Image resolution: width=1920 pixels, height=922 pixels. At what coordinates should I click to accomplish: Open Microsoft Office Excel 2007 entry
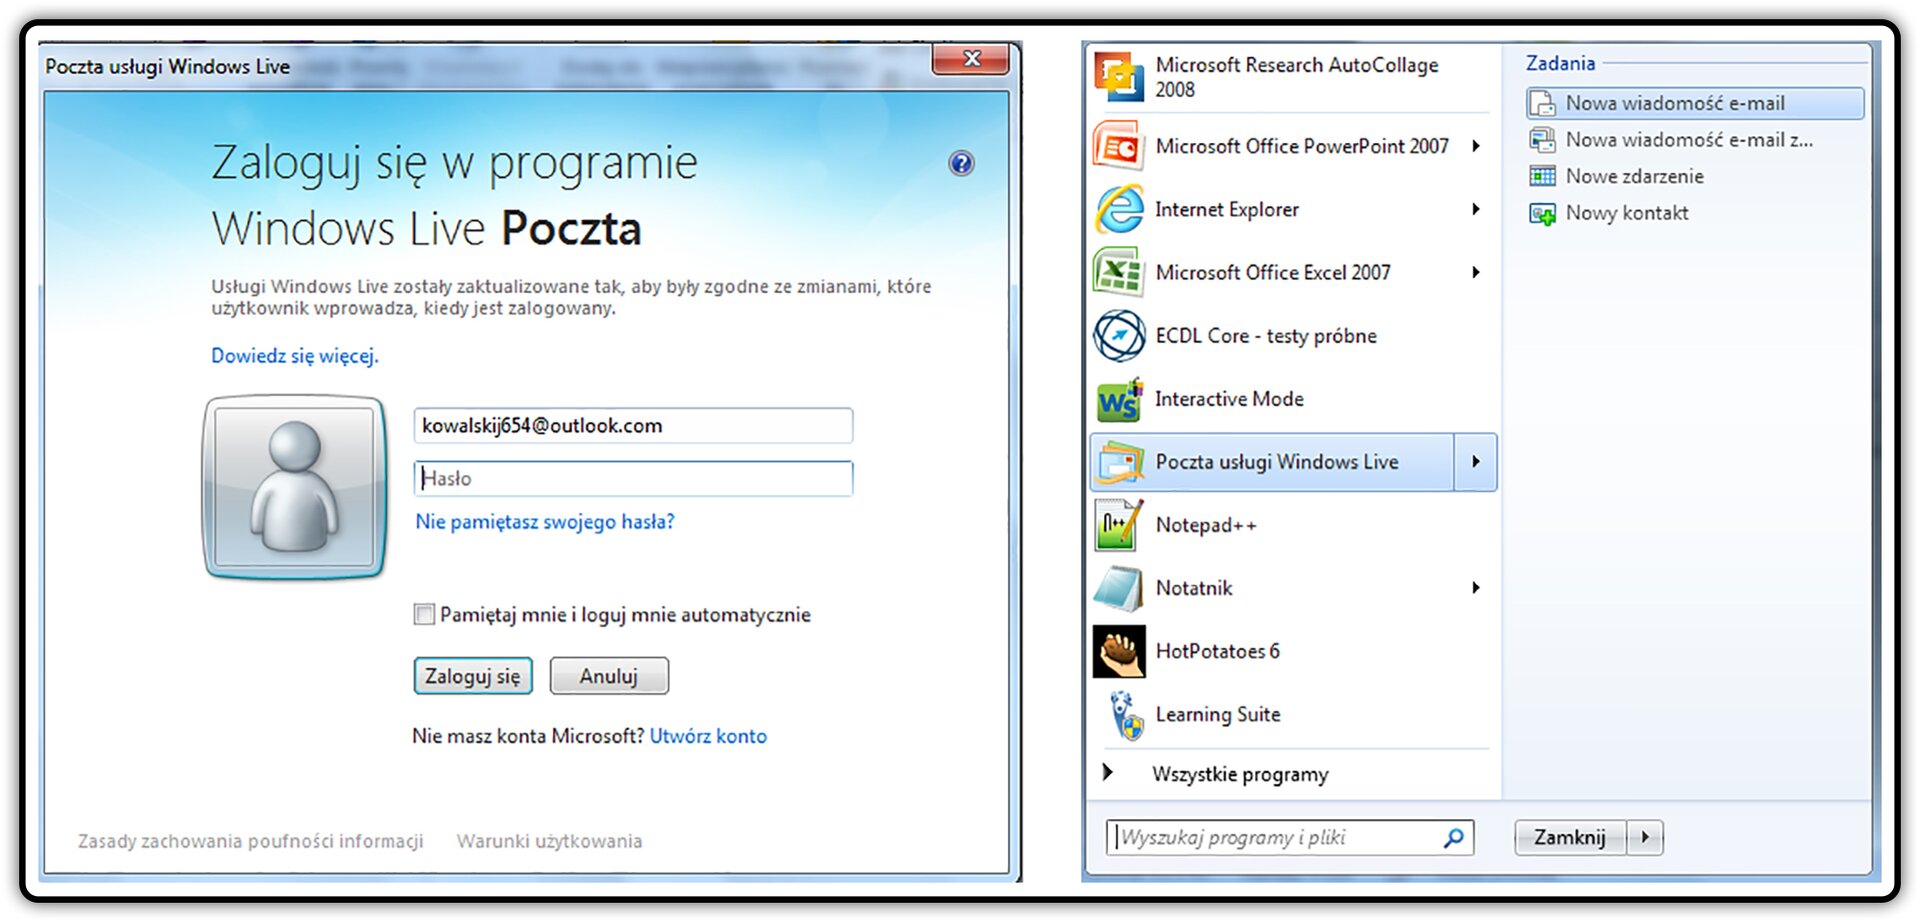coord(1292,272)
